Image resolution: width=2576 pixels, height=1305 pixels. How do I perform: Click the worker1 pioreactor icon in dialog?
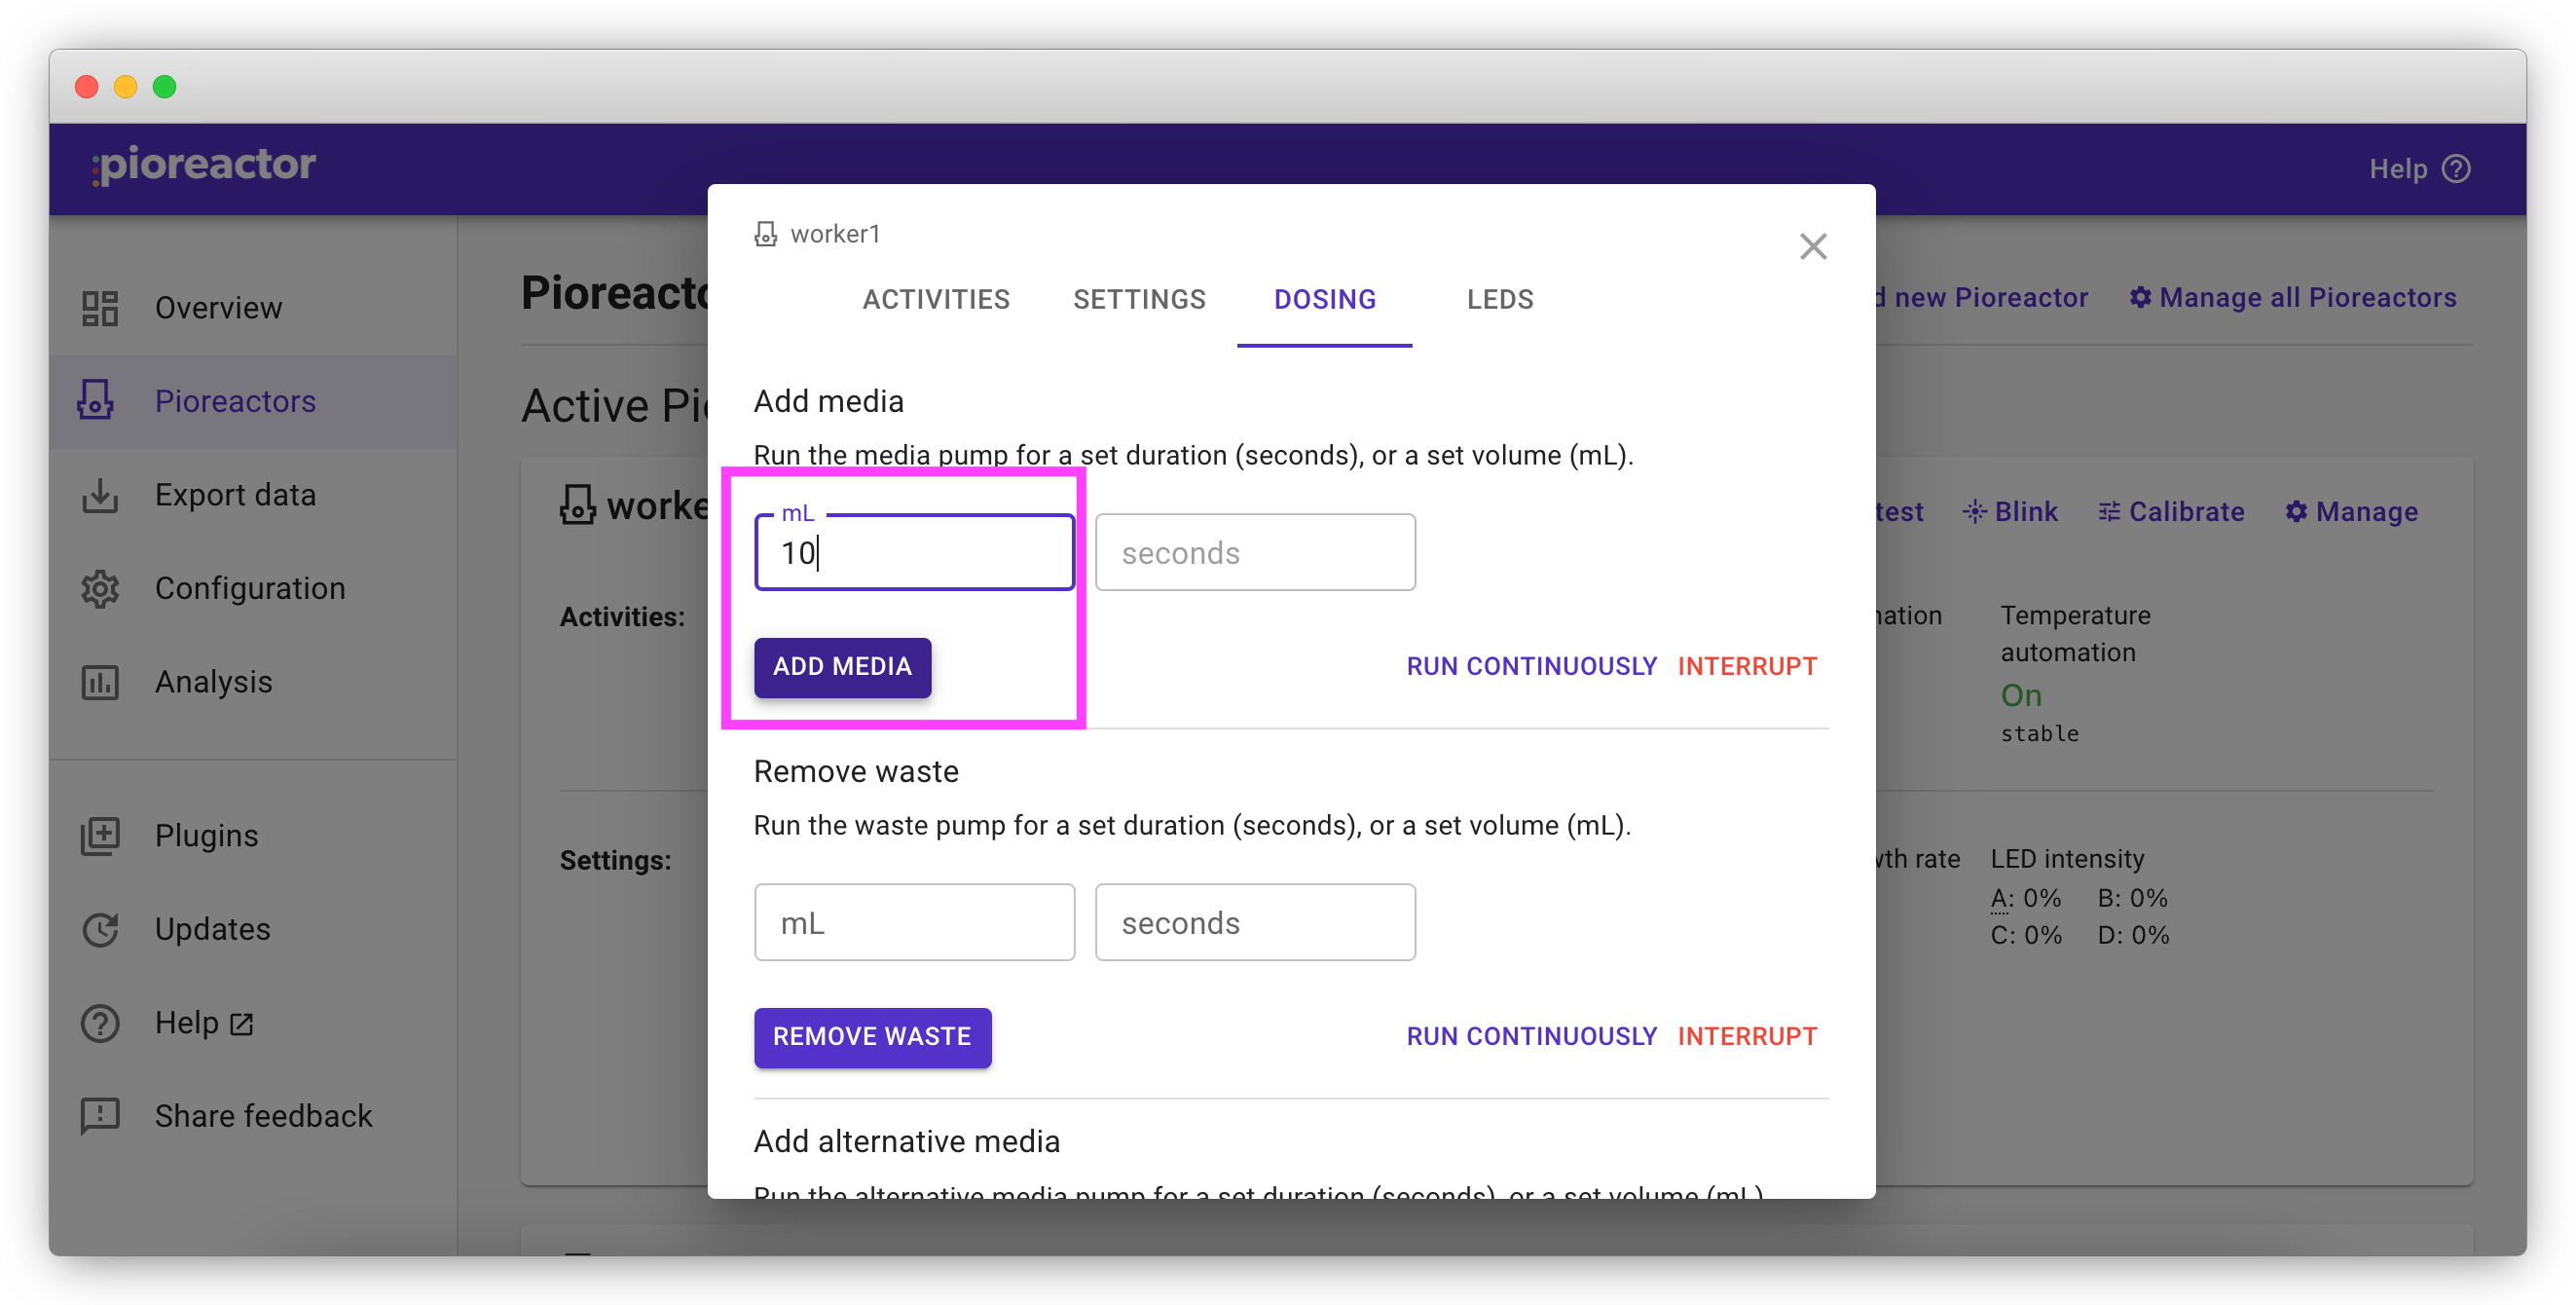point(765,234)
